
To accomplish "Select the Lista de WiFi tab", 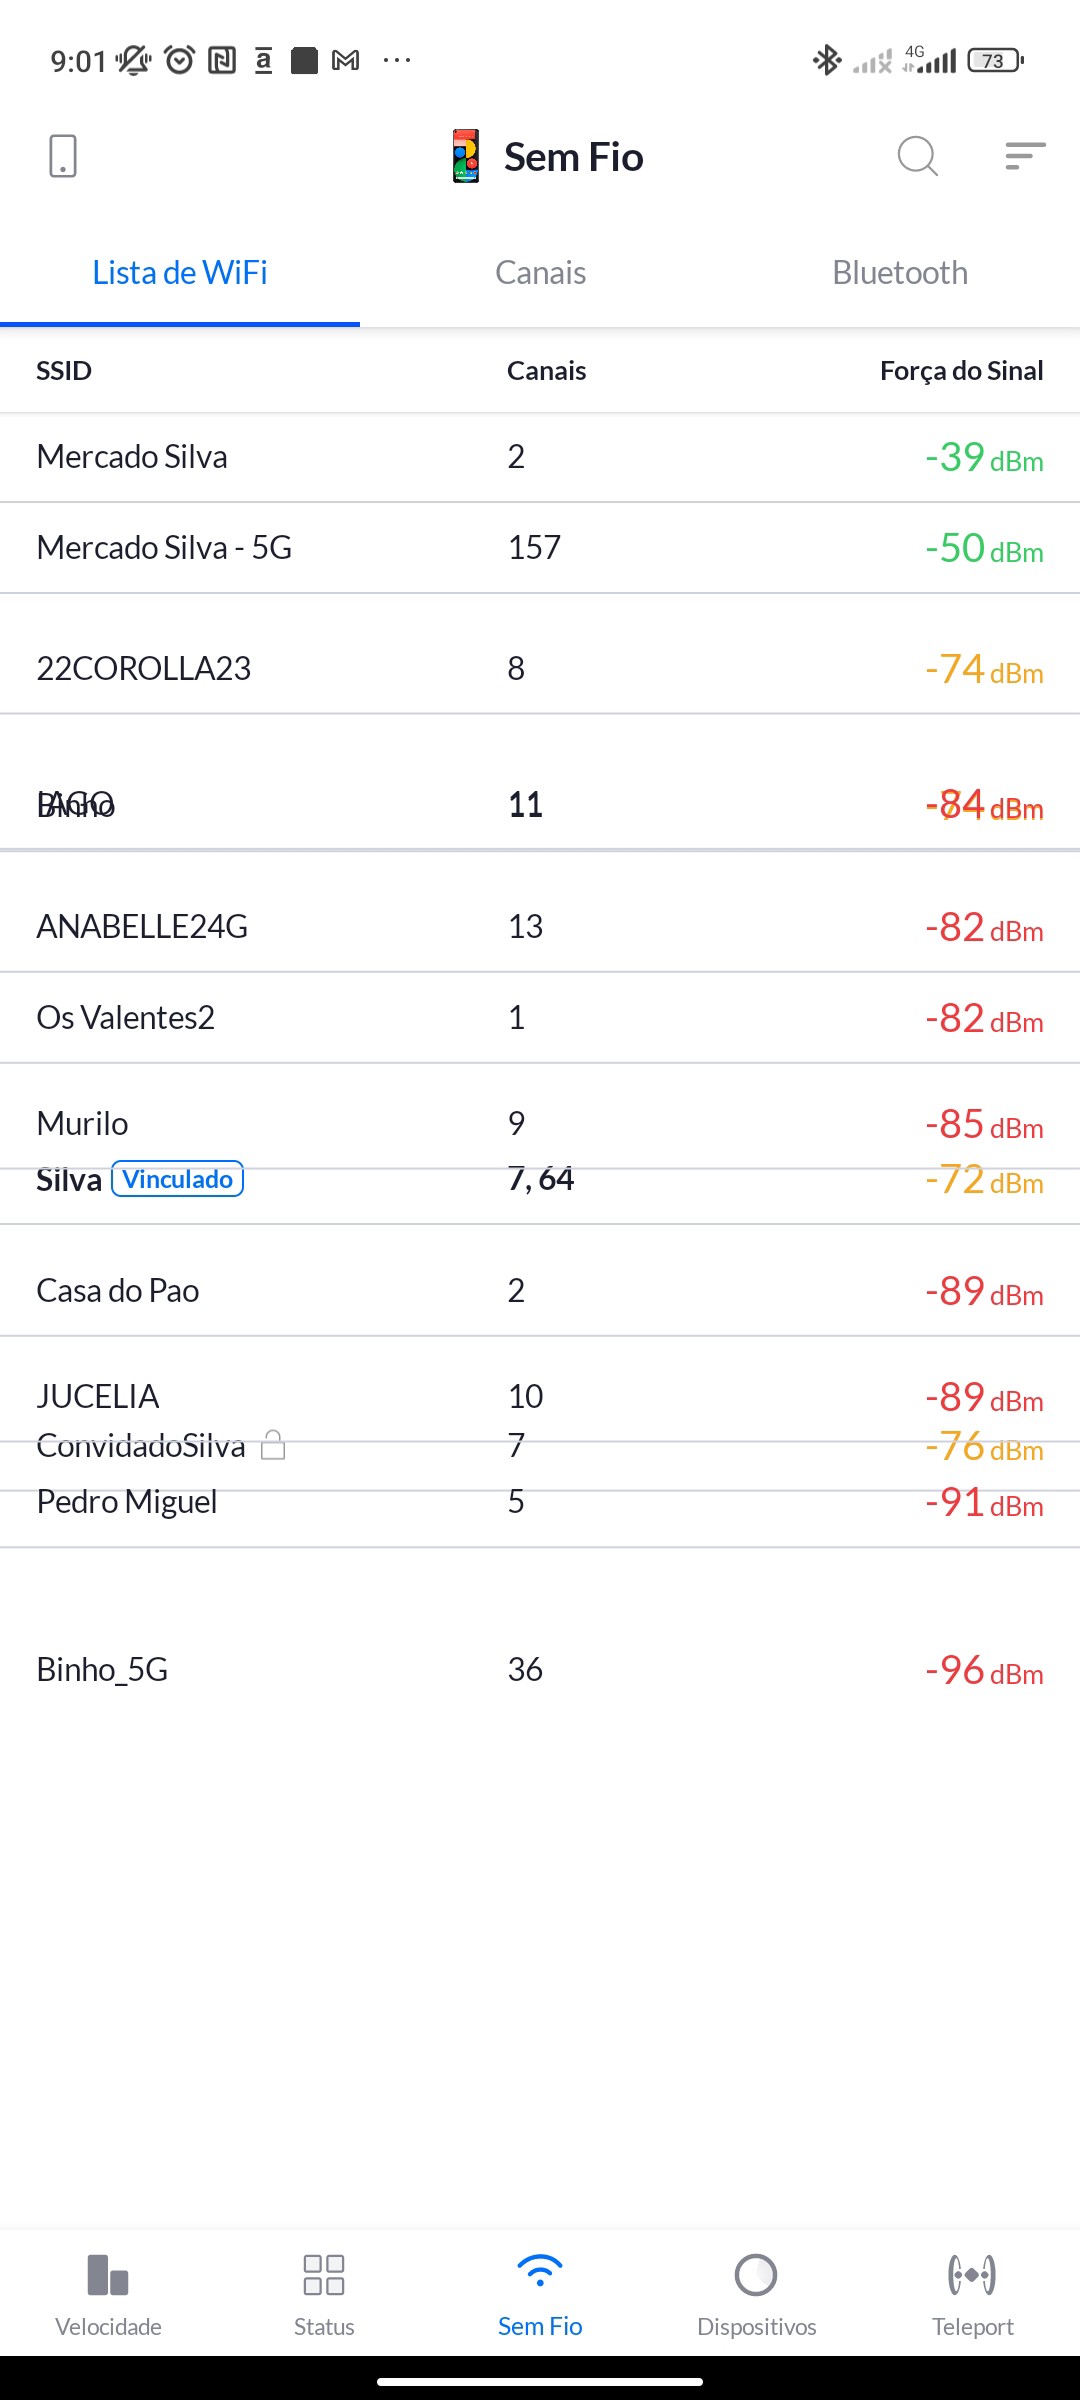I will pyautogui.click(x=180, y=273).
